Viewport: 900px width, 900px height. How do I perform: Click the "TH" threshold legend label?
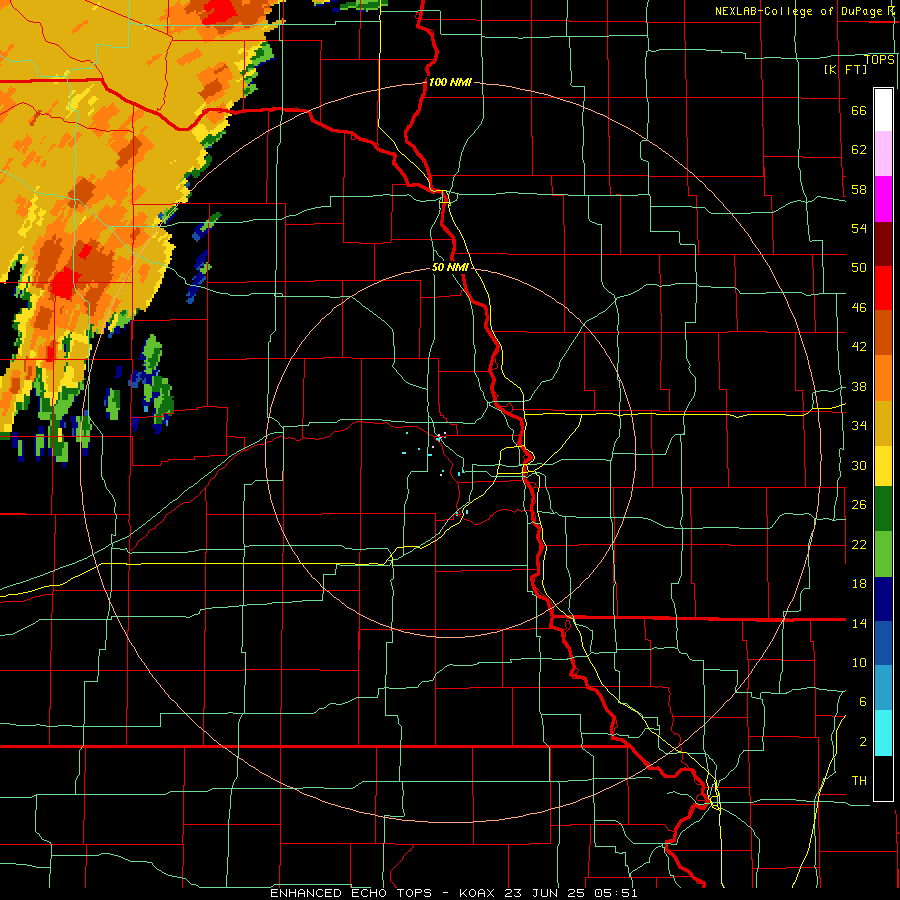859,781
